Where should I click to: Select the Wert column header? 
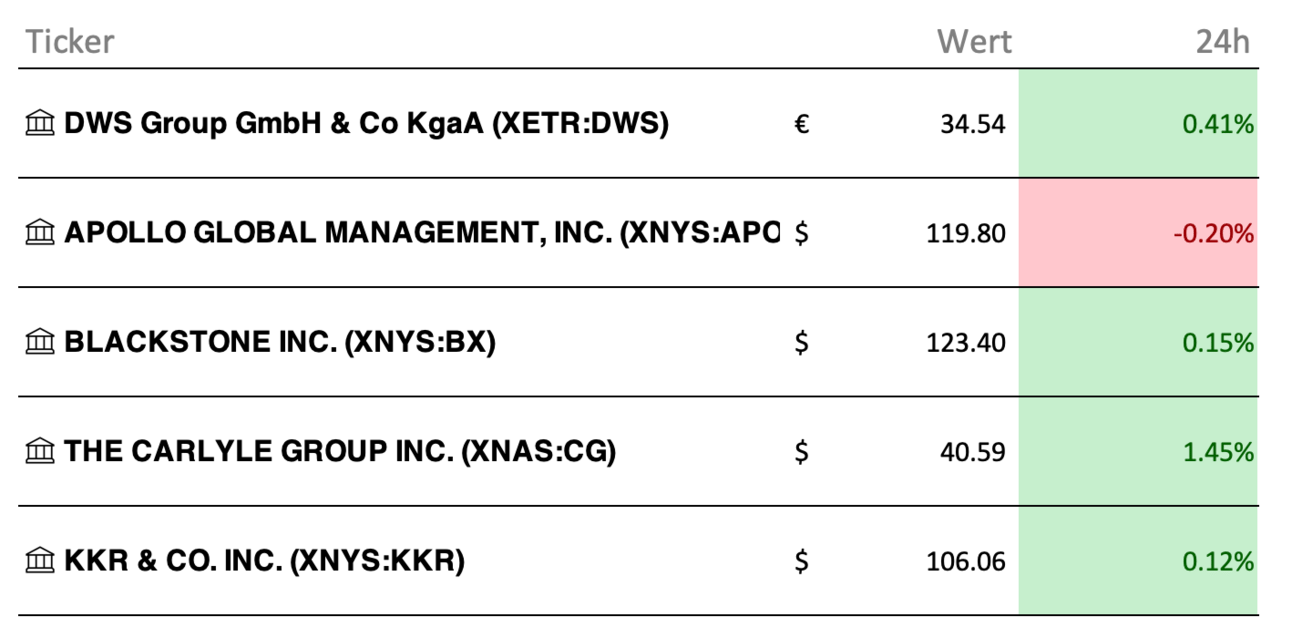(974, 42)
